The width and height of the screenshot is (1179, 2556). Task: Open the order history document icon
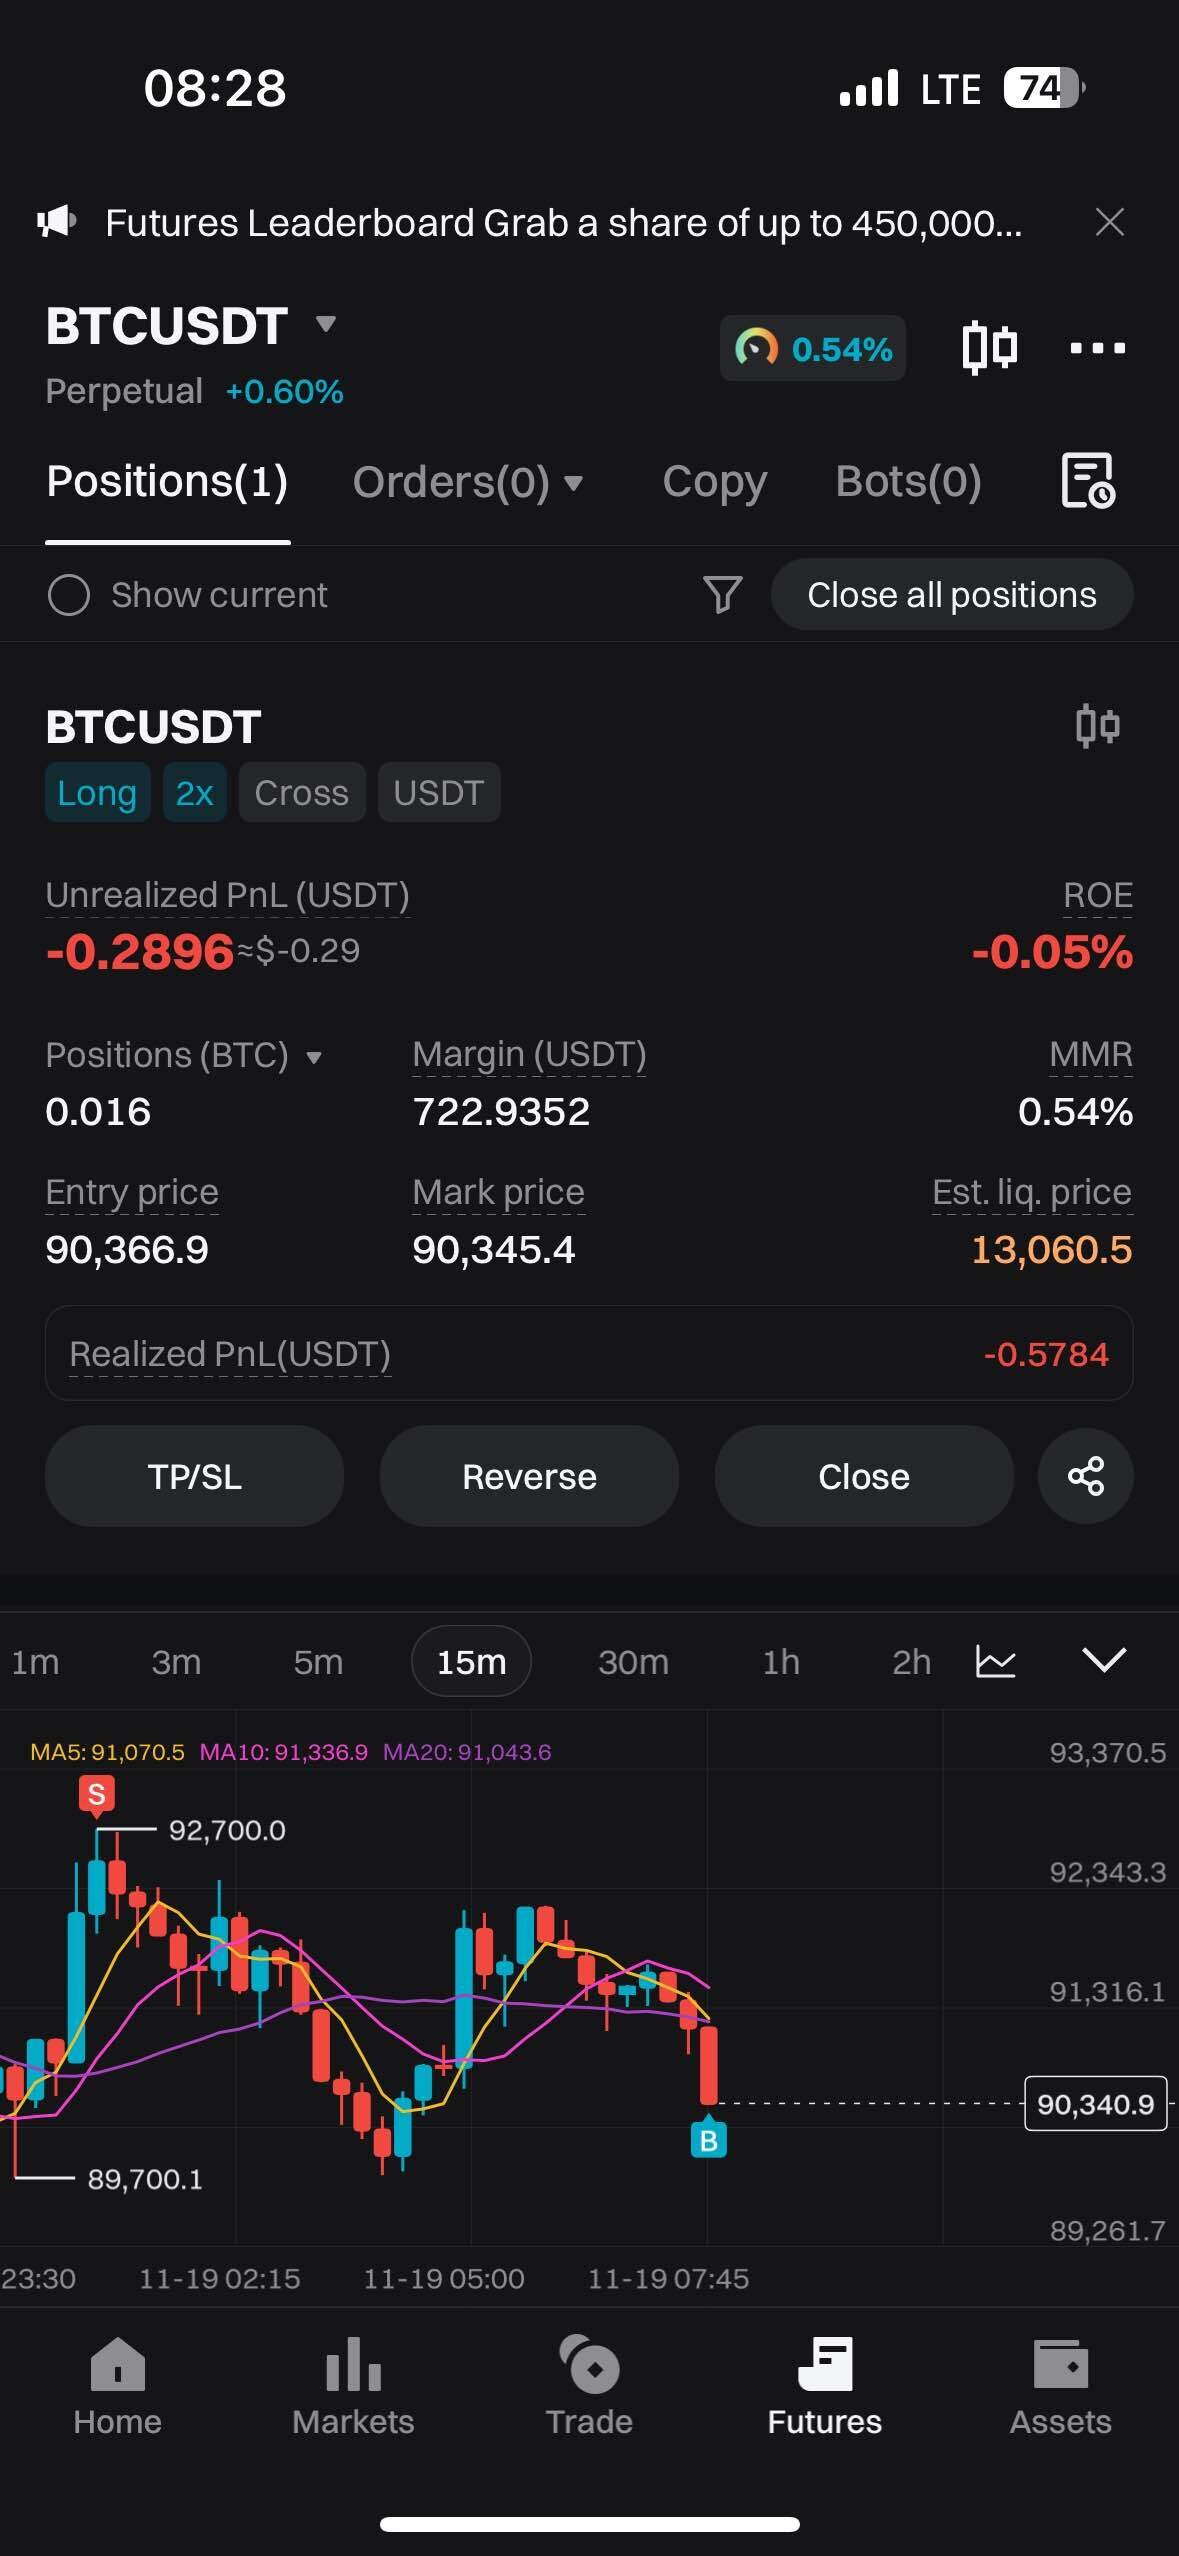(1087, 481)
